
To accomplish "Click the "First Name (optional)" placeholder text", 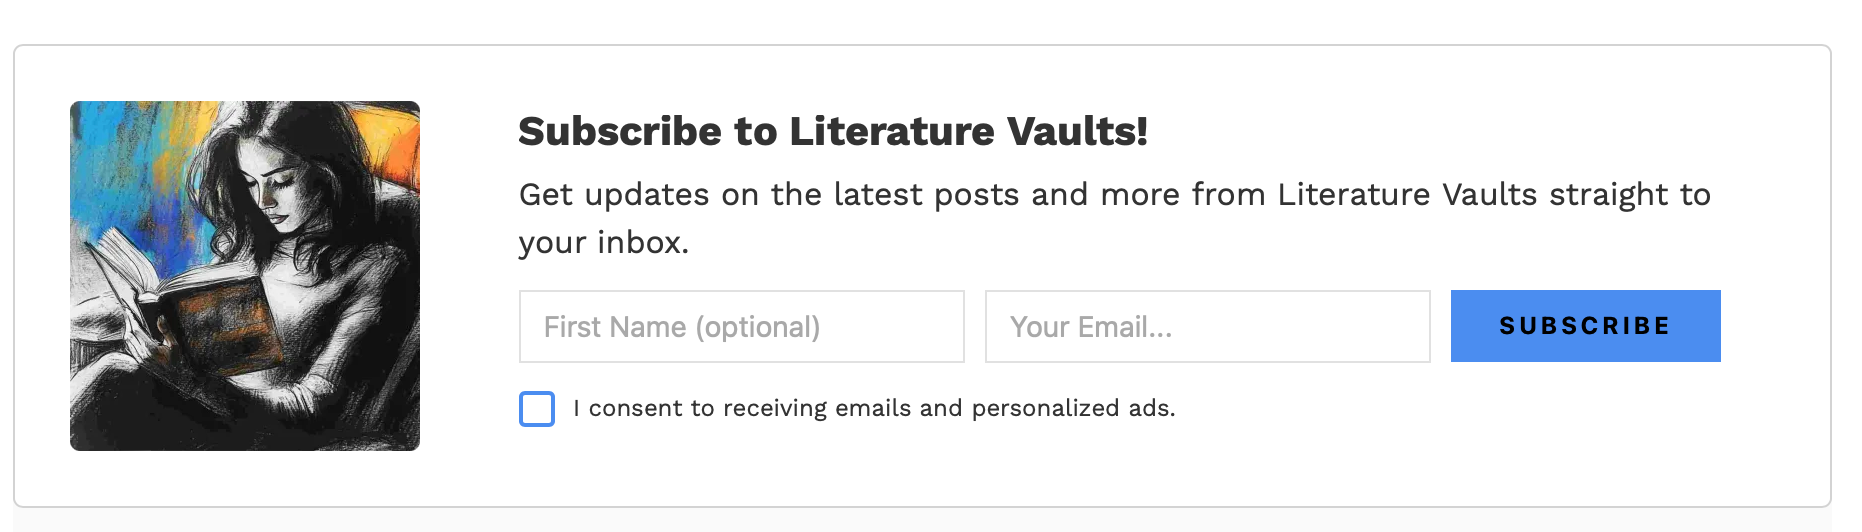I will click(x=682, y=327).
